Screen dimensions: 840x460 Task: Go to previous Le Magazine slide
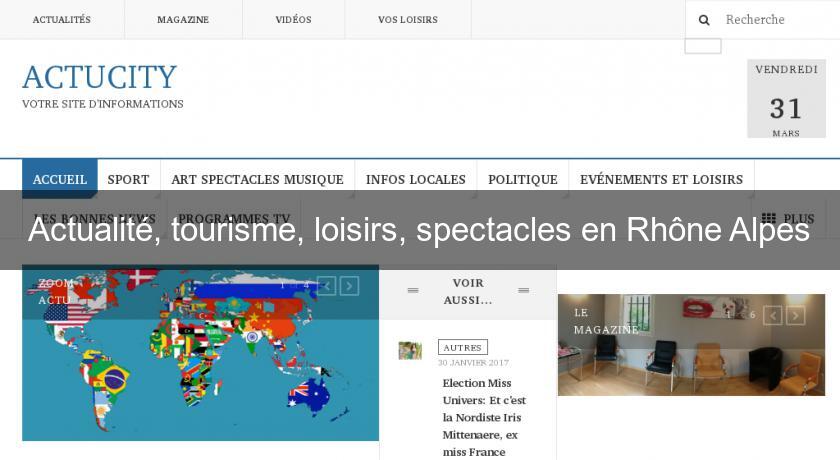772,315
